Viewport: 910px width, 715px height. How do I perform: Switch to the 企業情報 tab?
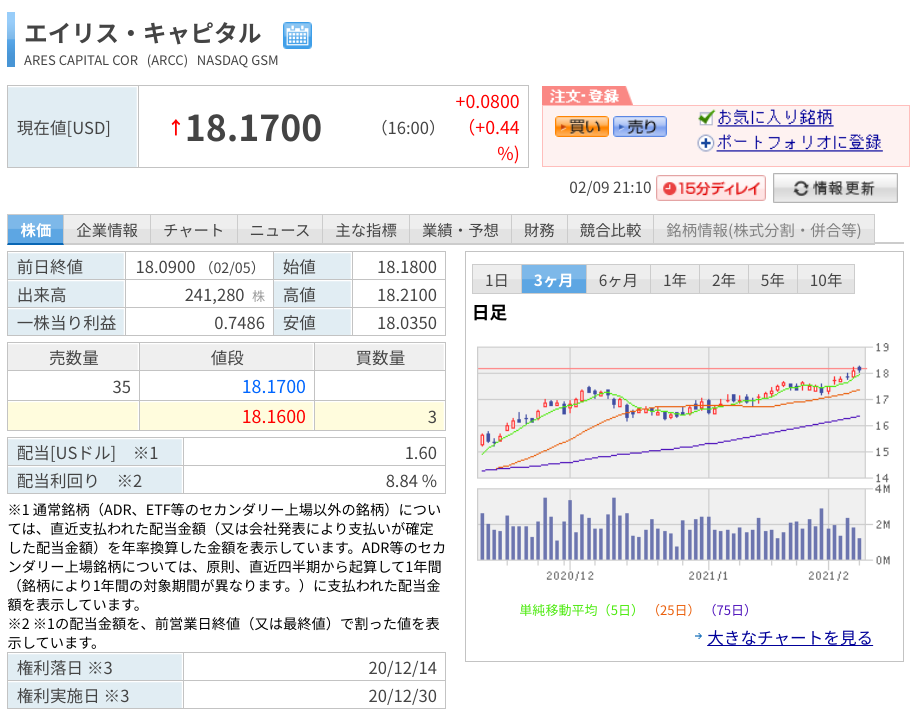(107, 230)
